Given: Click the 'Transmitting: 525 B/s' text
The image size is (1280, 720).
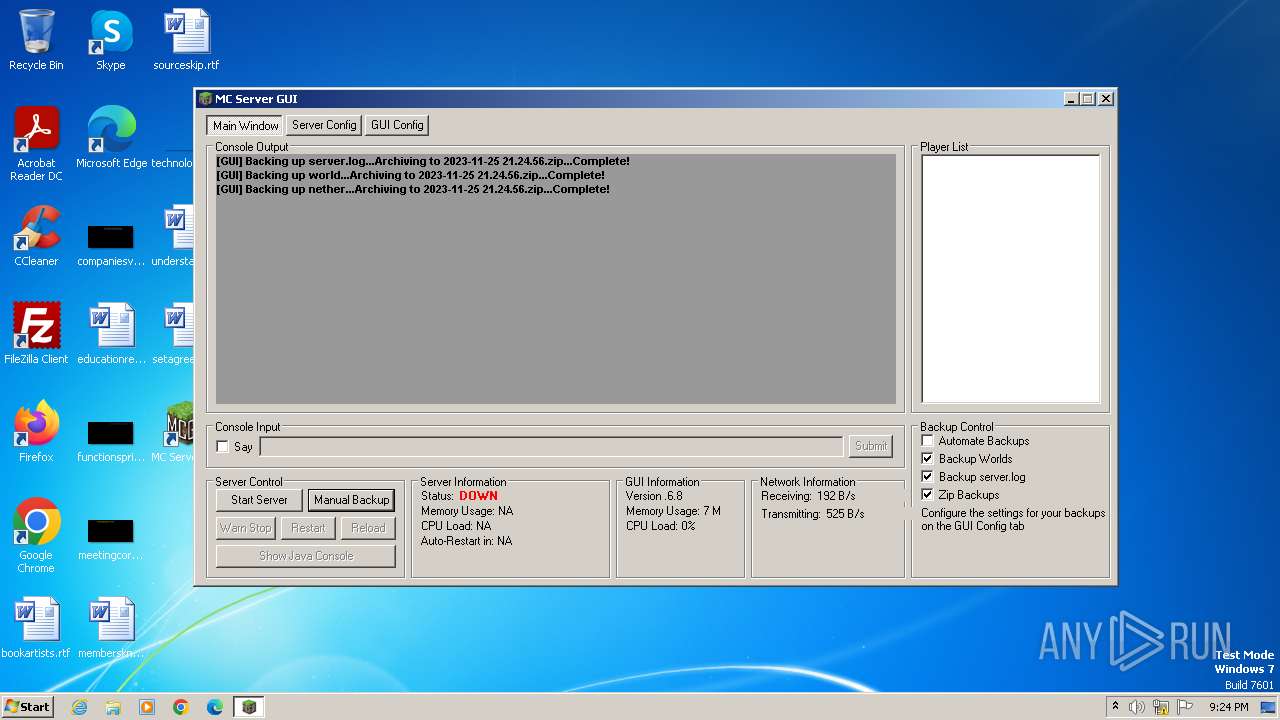Looking at the screenshot, I should [813, 514].
